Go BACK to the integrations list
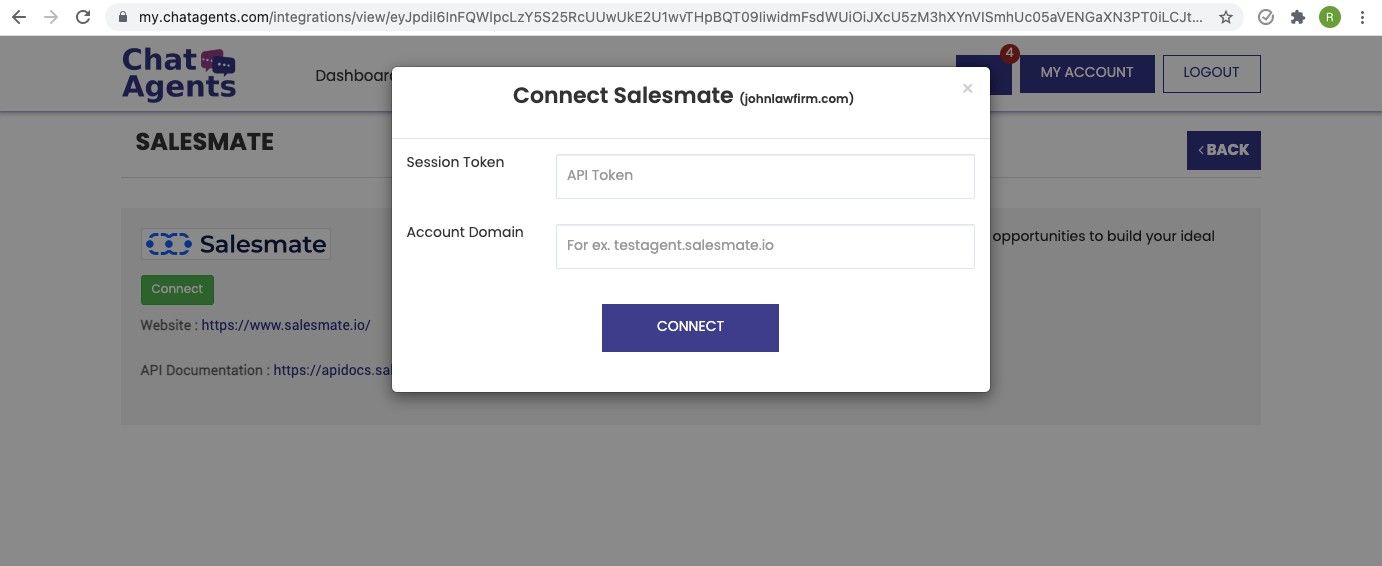This screenshot has height=566, width=1382. [1224, 150]
